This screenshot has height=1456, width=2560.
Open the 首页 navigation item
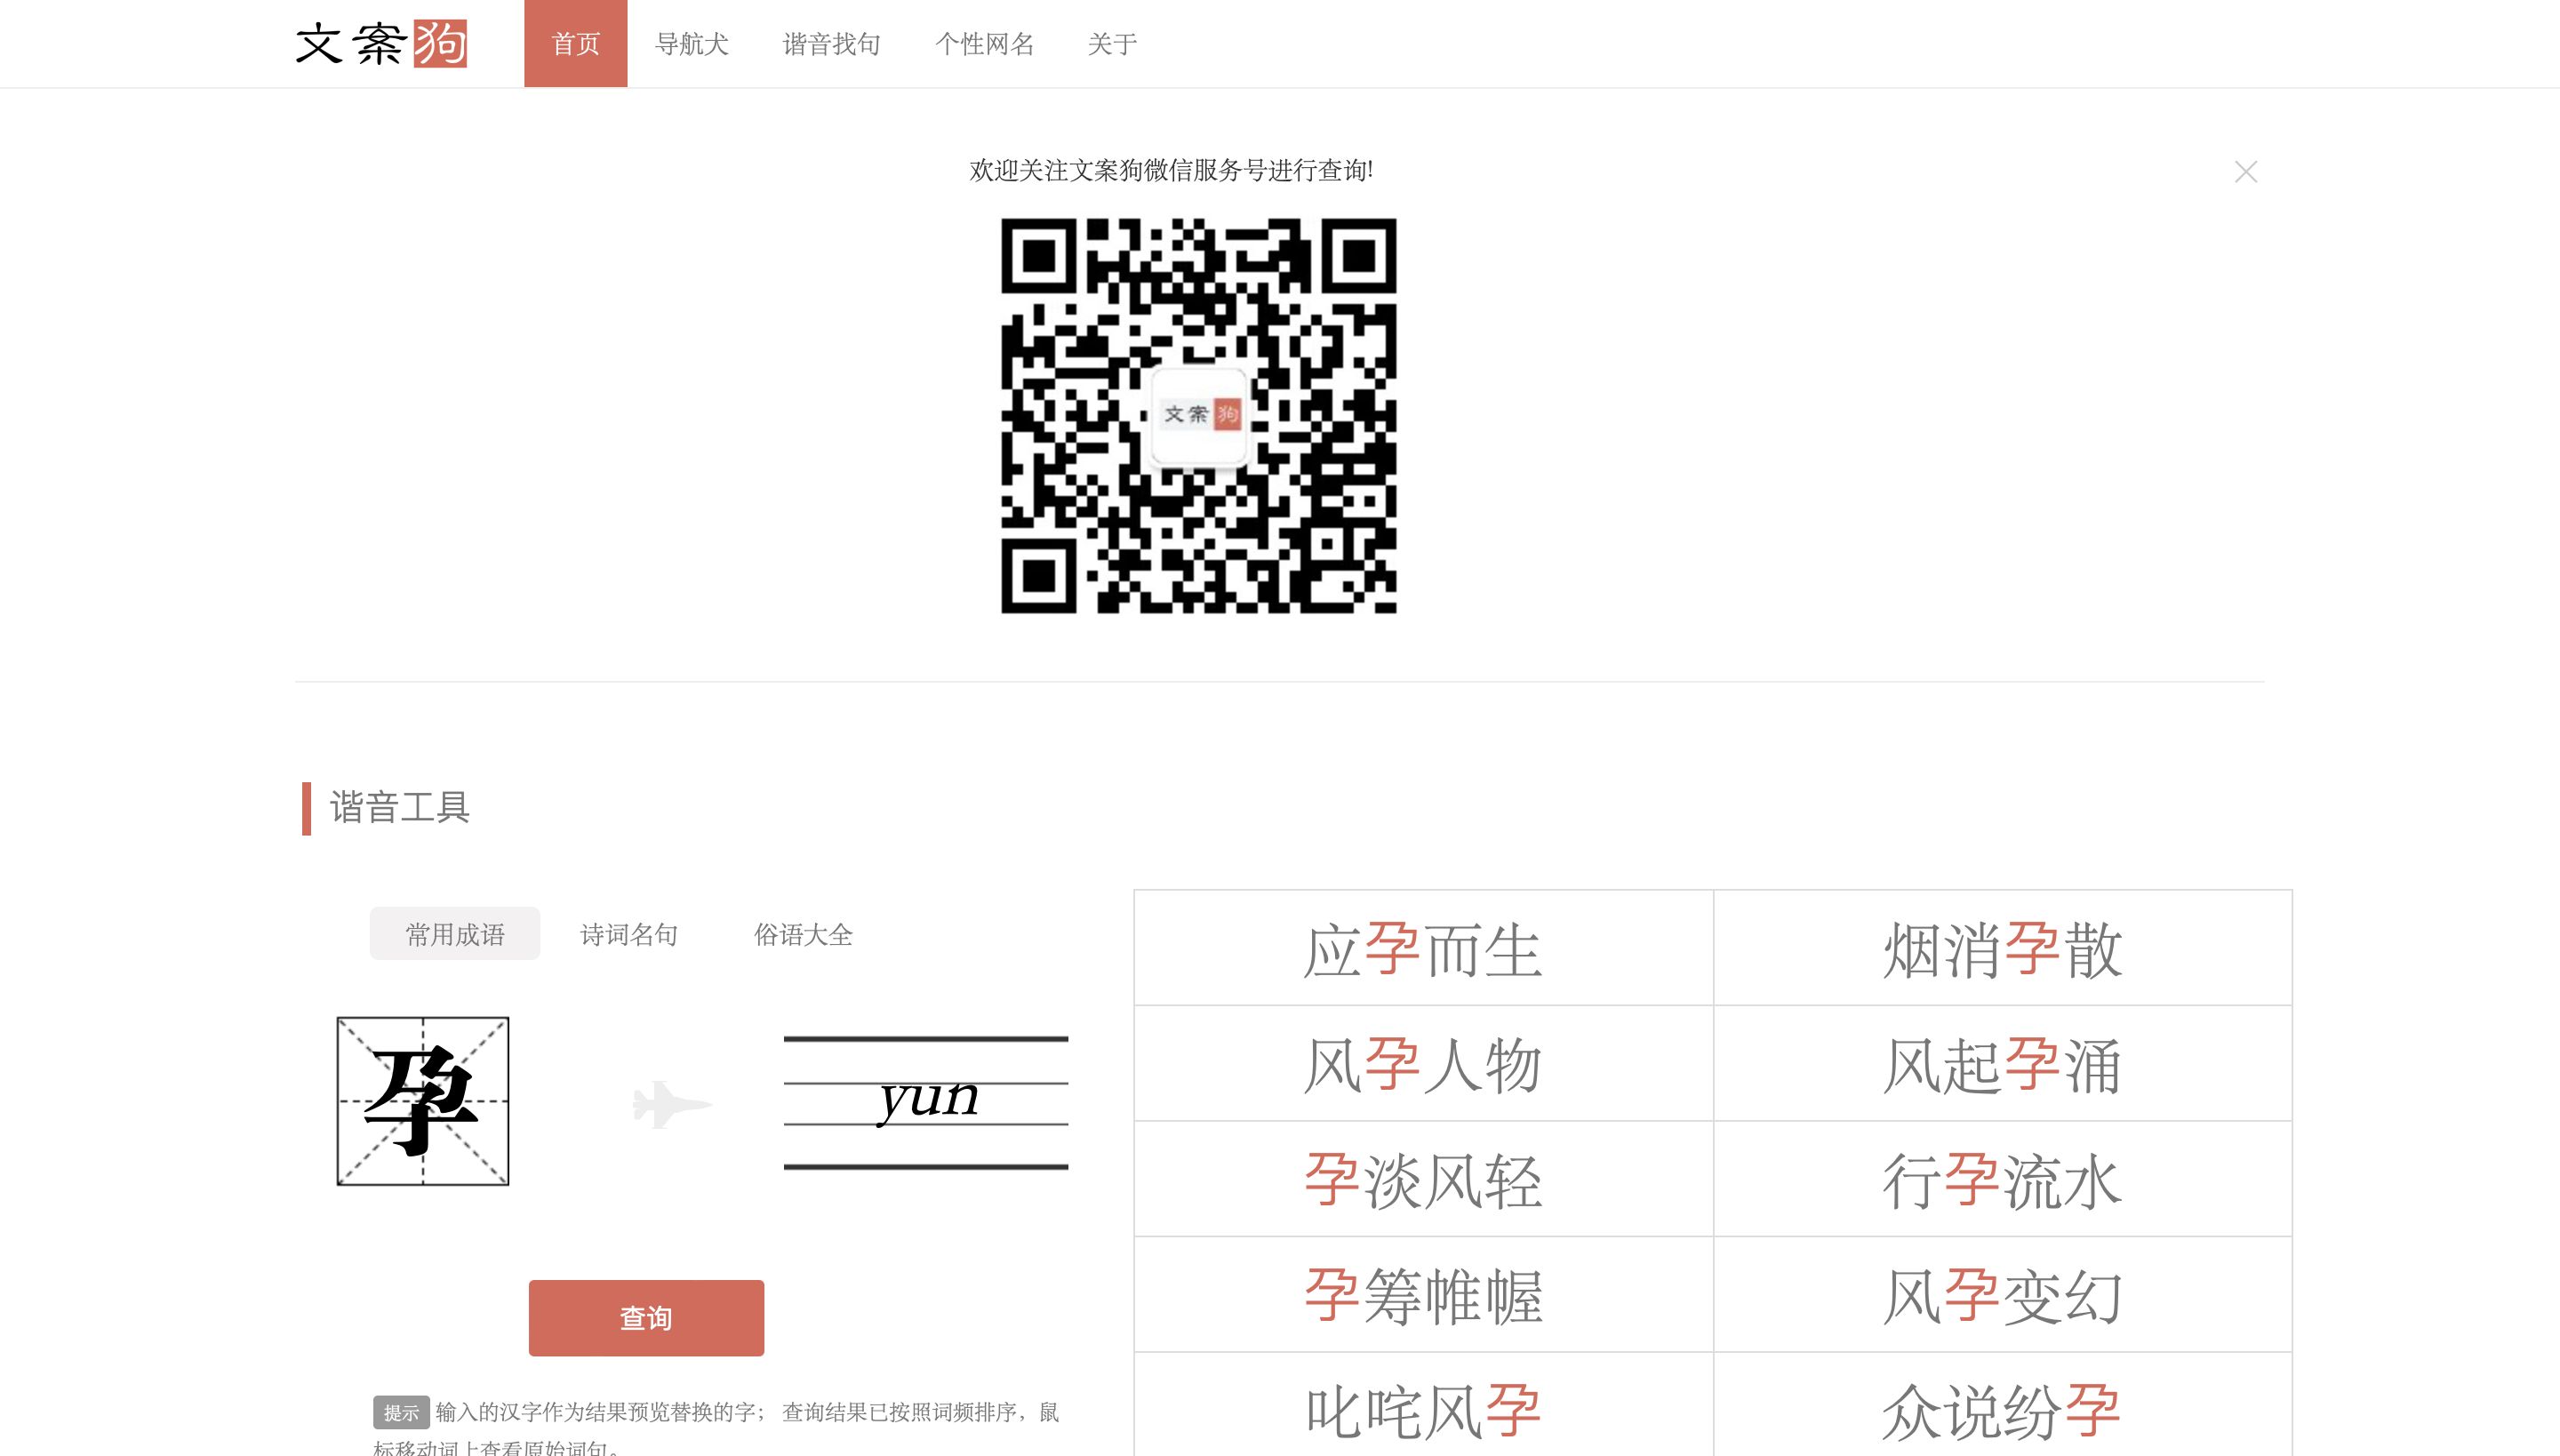click(x=576, y=44)
